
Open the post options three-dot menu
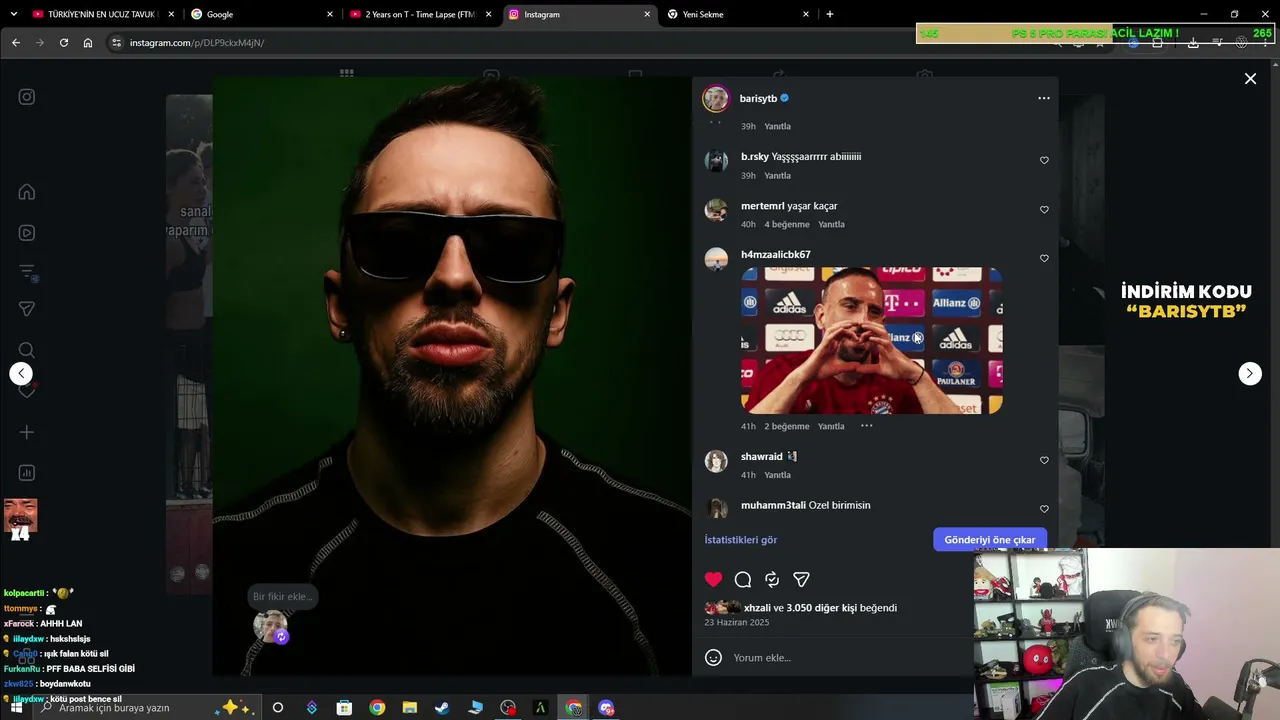(x=1044, y=98)
